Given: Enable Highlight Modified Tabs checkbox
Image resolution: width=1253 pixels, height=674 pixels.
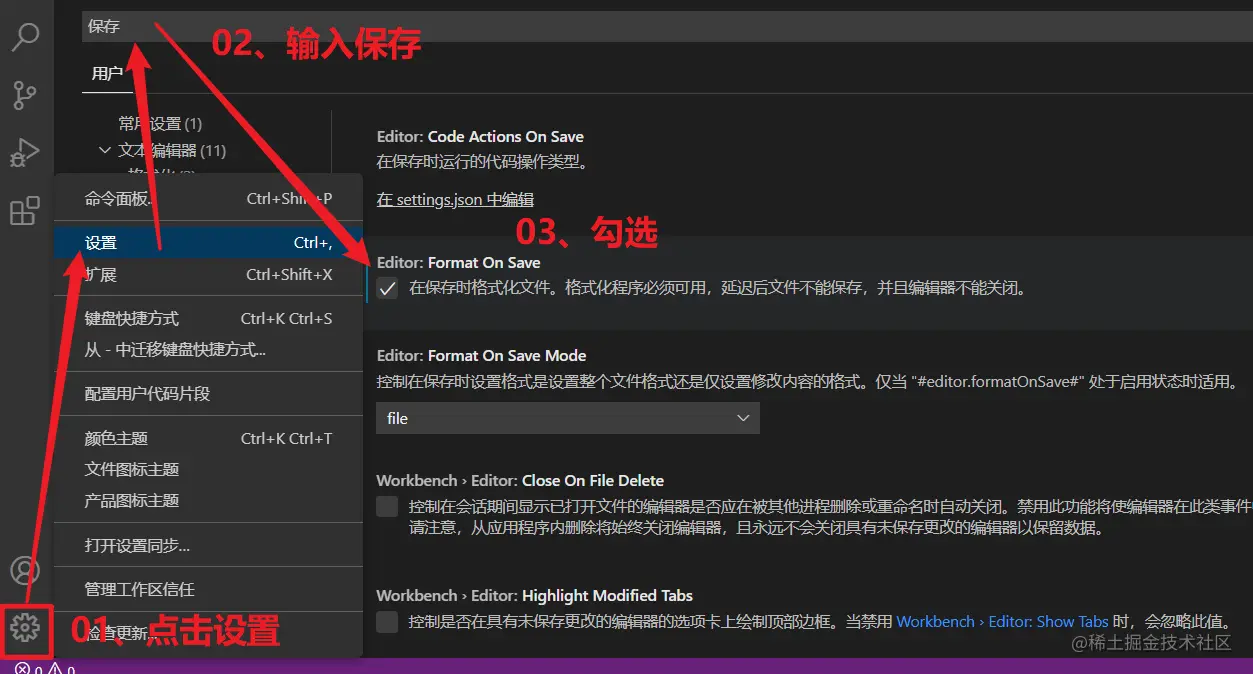Looking at the screenshot, I should click(x=388, y=622).
